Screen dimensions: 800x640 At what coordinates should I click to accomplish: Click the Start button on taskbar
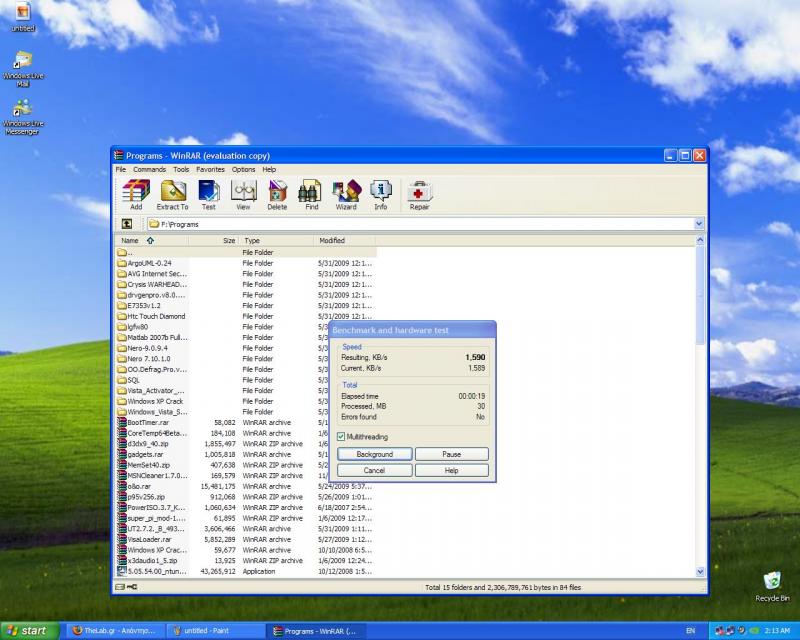tap(29, 631)
